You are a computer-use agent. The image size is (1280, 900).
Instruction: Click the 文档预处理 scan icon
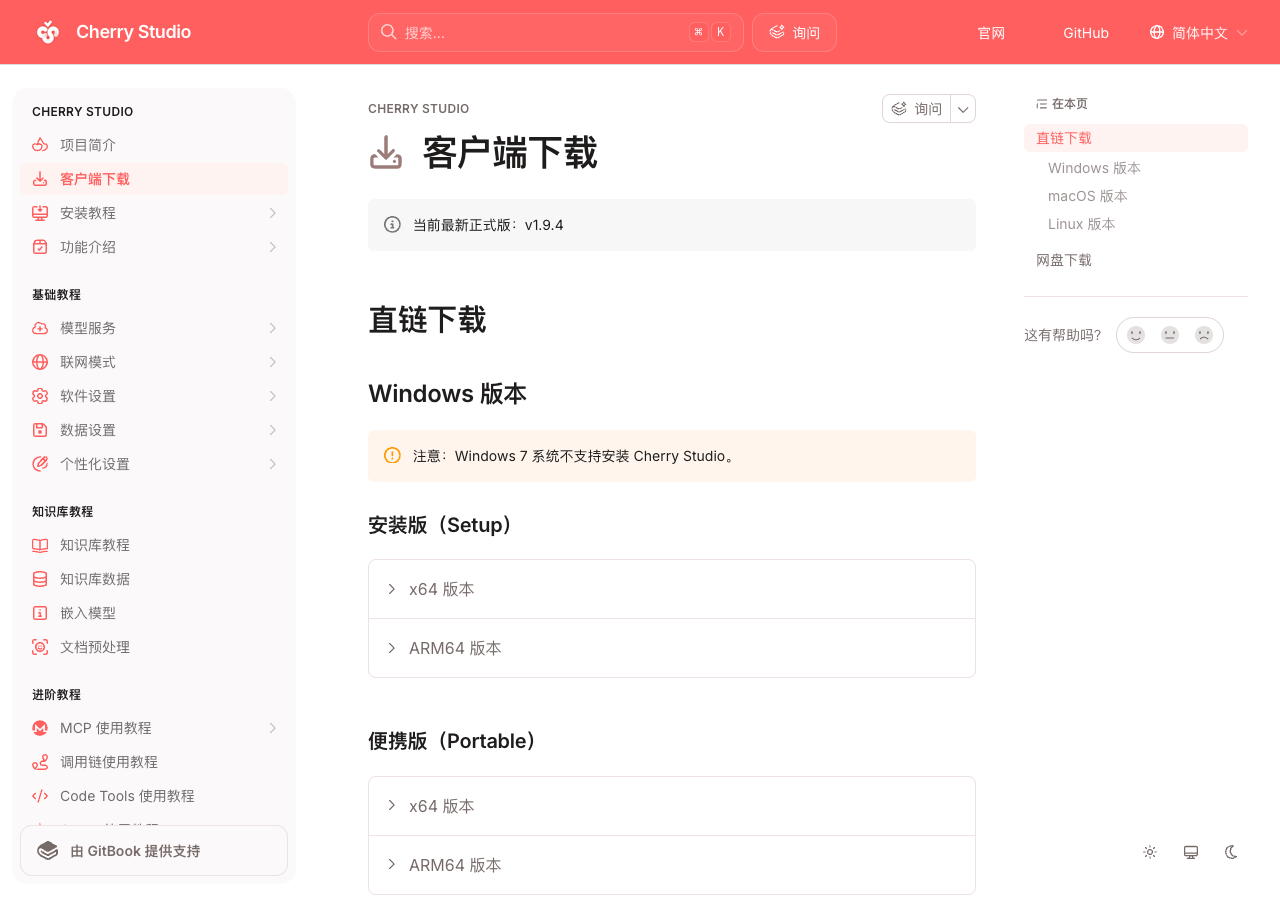(x=40, y=647)
